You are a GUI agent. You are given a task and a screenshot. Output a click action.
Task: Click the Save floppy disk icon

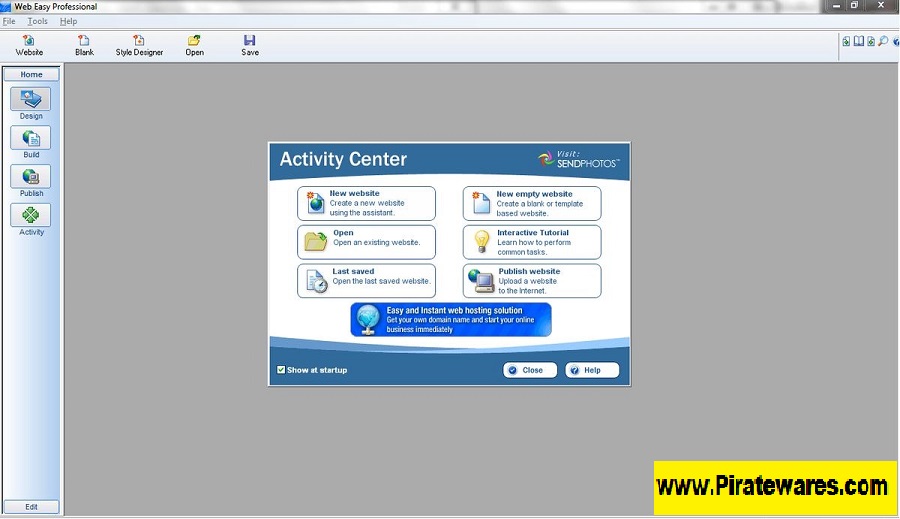(x=249, y=44)
